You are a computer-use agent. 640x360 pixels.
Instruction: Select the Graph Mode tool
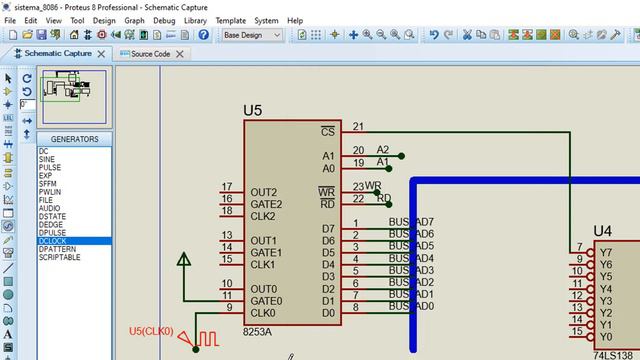(x=8, y=200)
